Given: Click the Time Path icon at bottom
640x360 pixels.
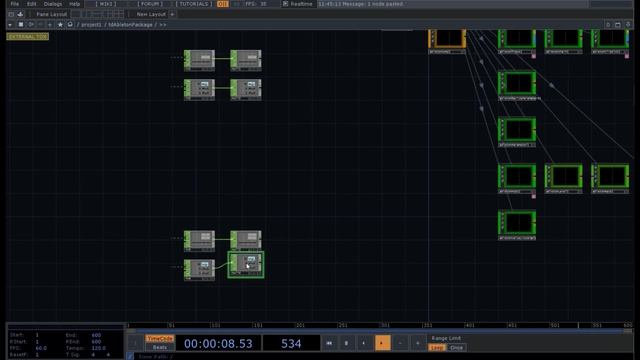Looking at the screenshot, I should [130, 356].
